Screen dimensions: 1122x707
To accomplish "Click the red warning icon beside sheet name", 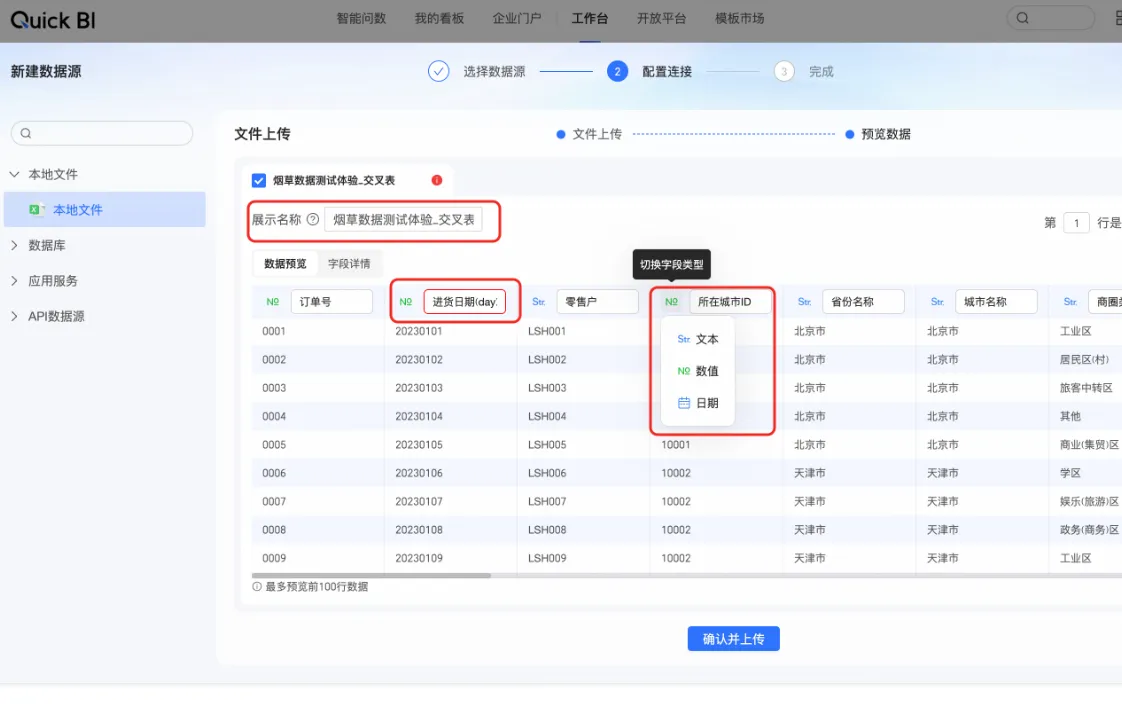I will coord(436,180).
